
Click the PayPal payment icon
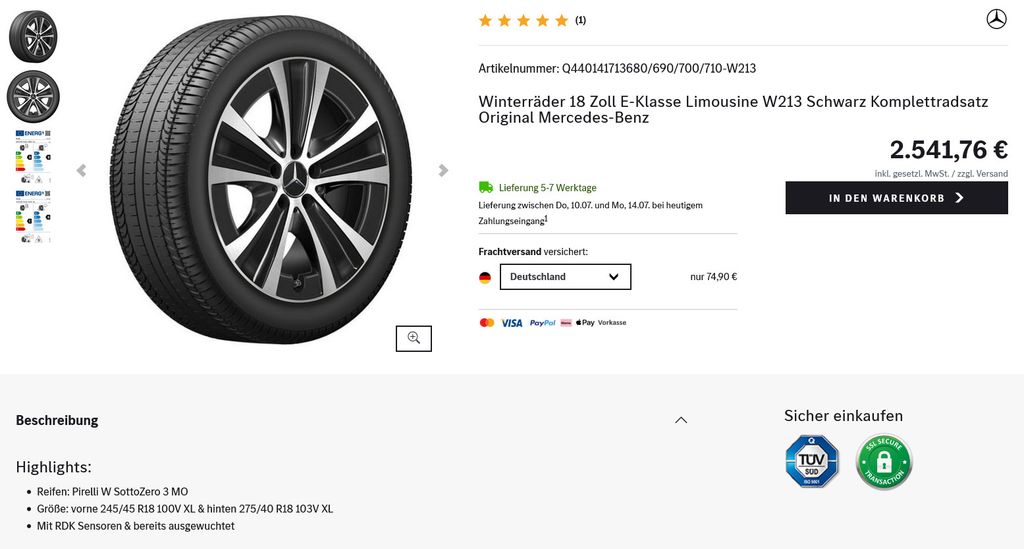(x=542, y=323)
